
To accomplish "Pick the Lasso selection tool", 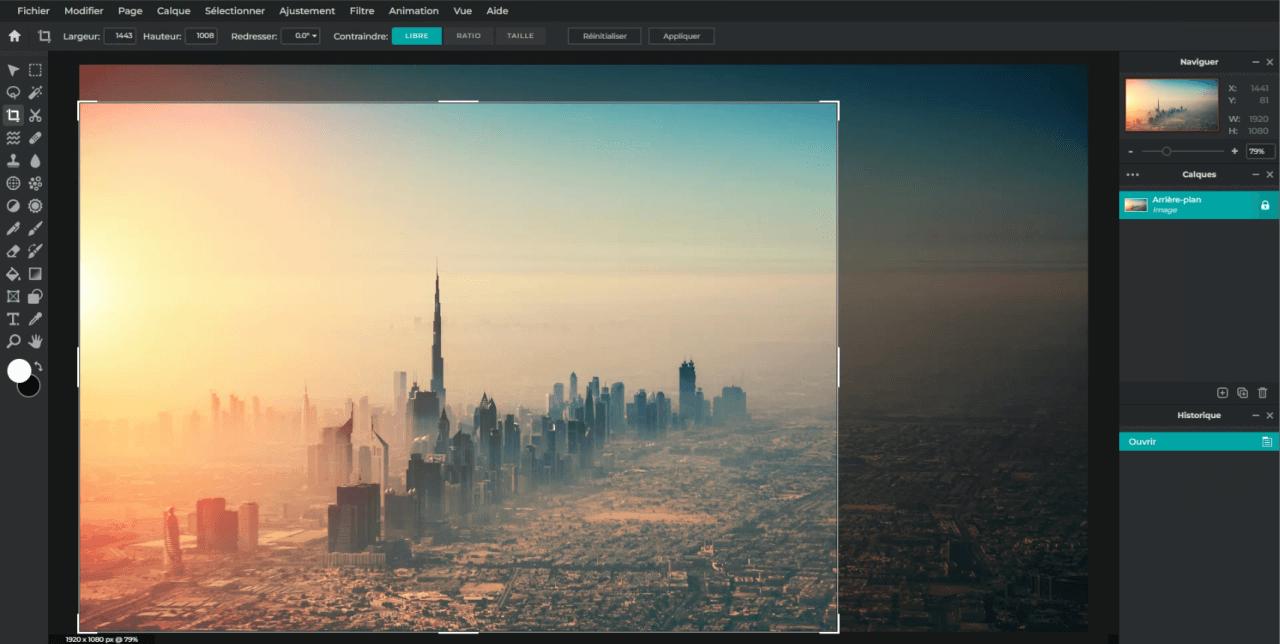I will 13,92.
